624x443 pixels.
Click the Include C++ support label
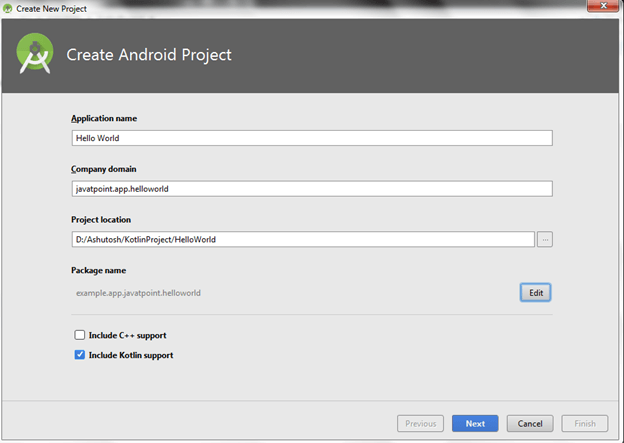click(x=127, y=335)
